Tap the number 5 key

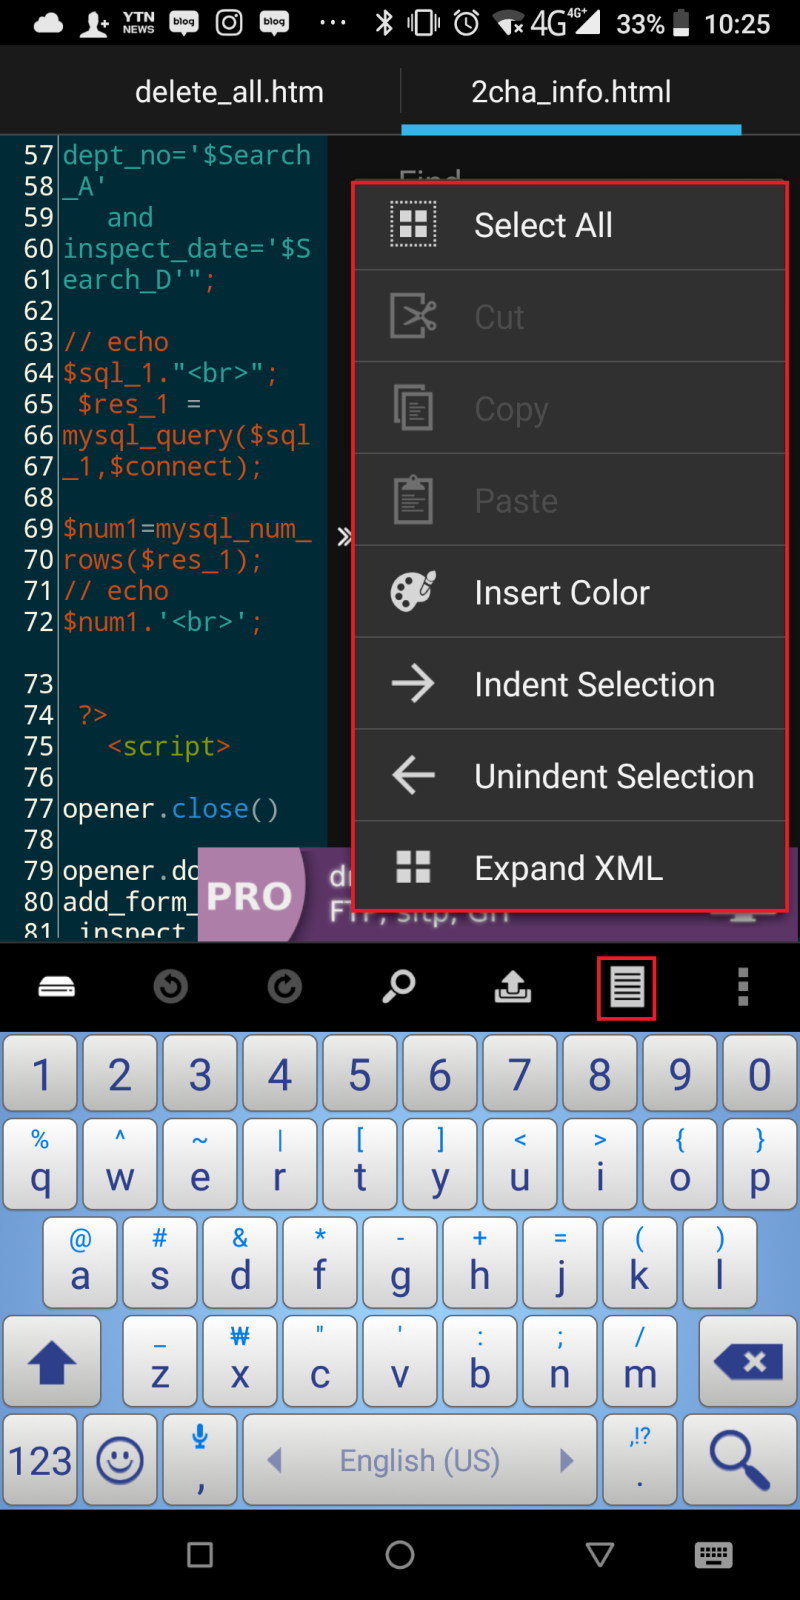coord(360,1074)
